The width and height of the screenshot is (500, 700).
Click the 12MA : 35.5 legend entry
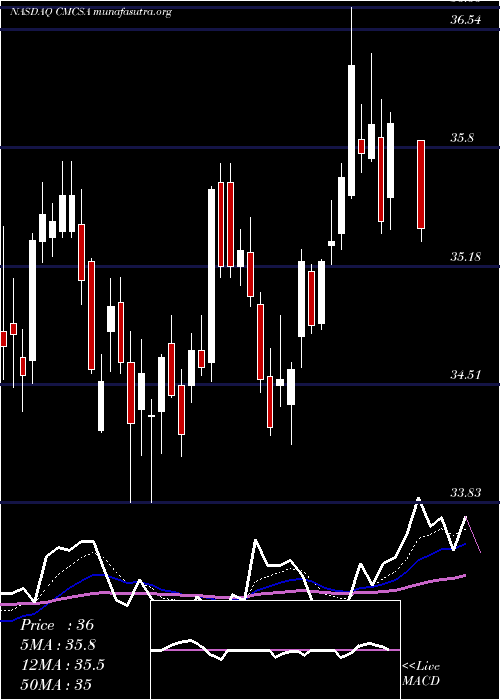click(62, 665)
